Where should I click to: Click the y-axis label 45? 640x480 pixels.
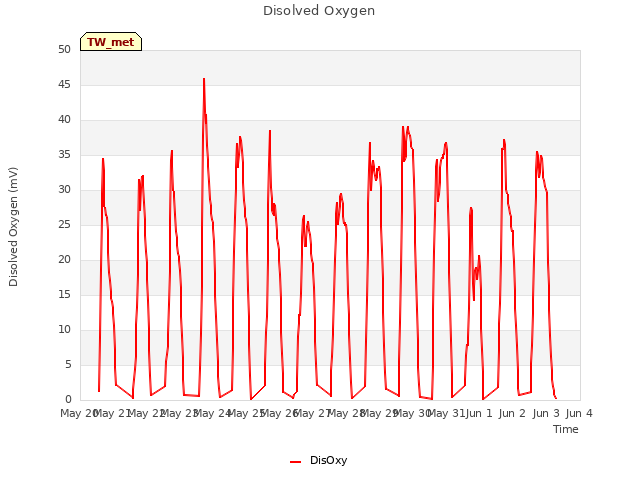[64, 84]
